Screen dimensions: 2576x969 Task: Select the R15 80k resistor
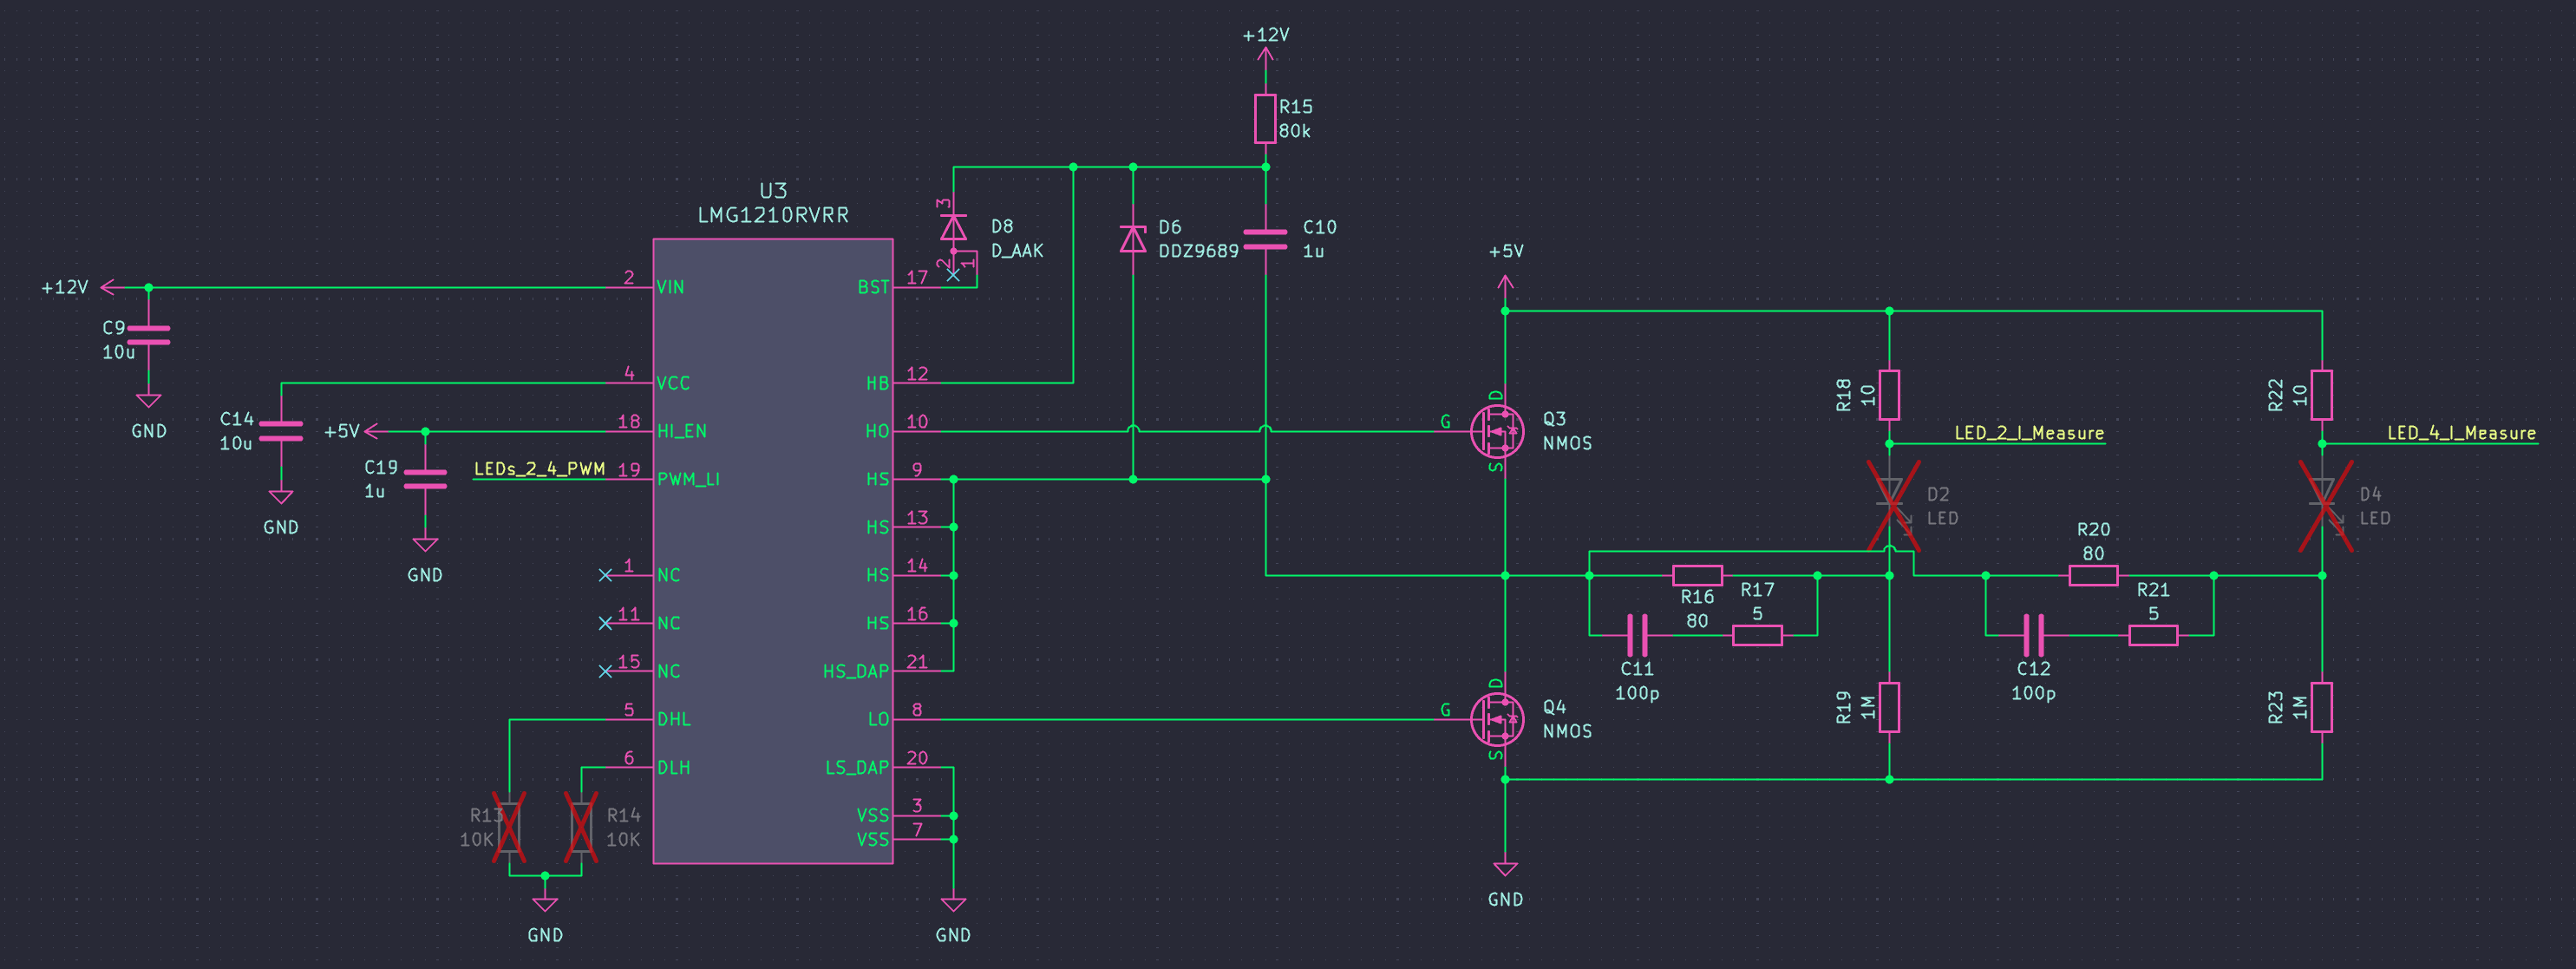click(1265, 119)
